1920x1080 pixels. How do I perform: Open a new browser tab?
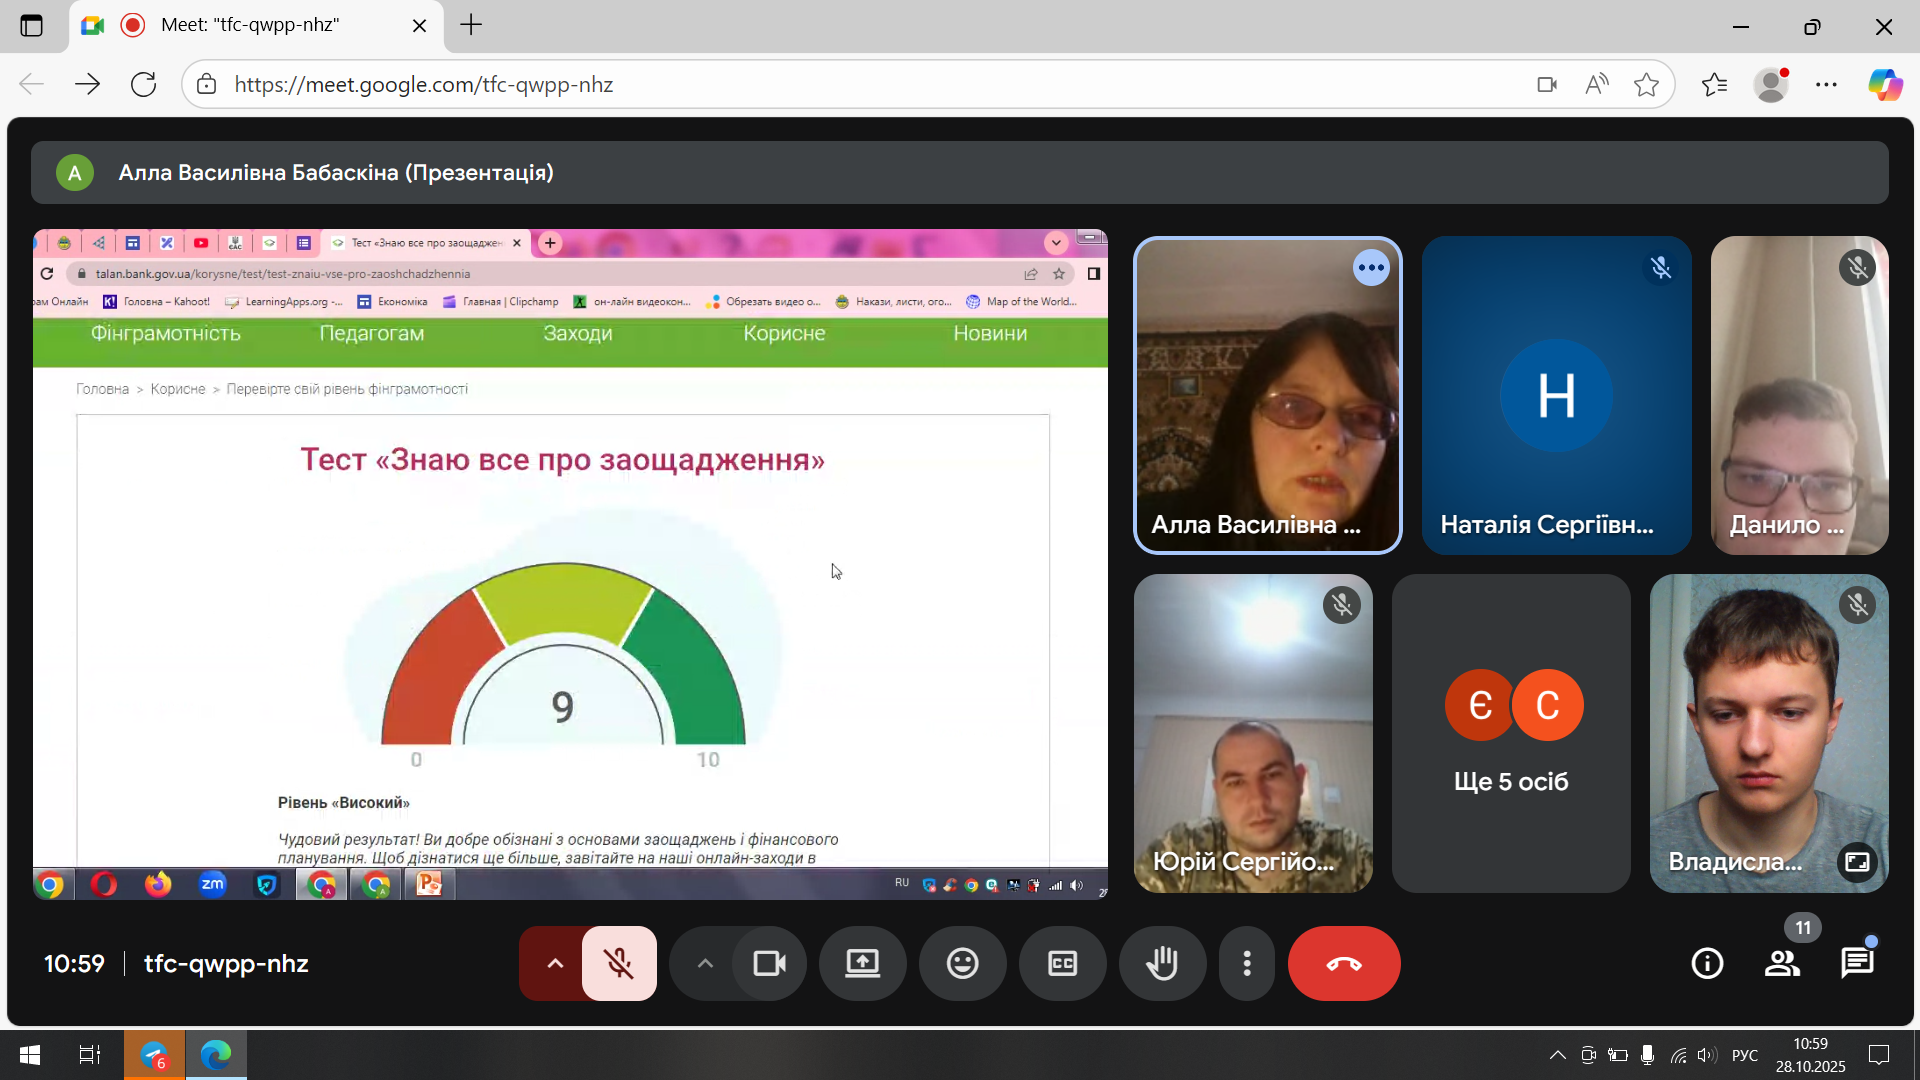471,26
